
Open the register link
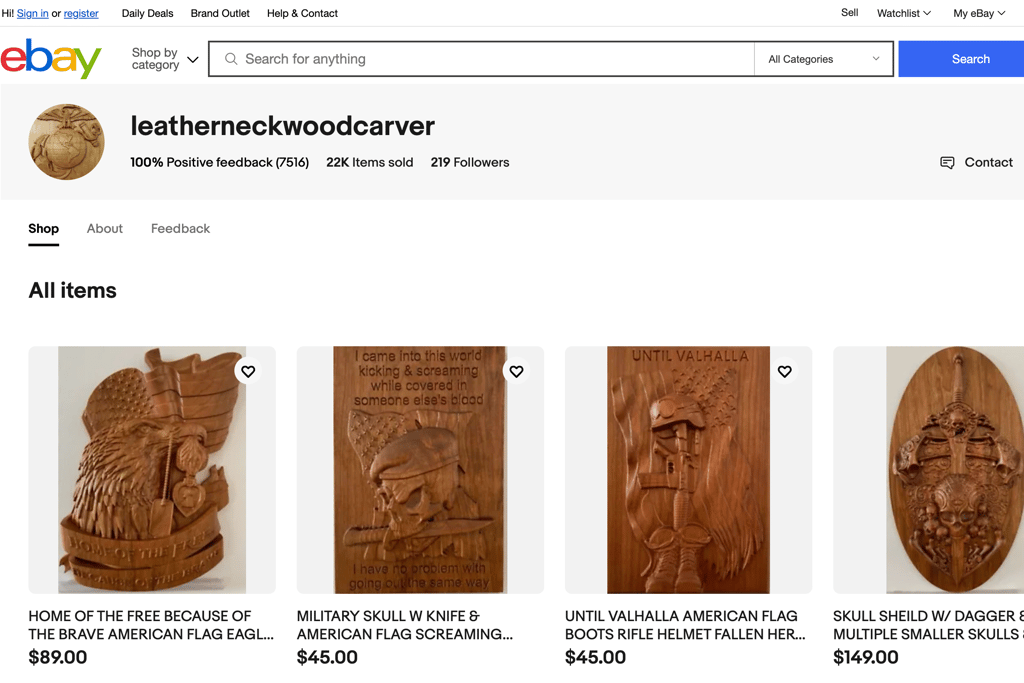(x=81, y=13)
